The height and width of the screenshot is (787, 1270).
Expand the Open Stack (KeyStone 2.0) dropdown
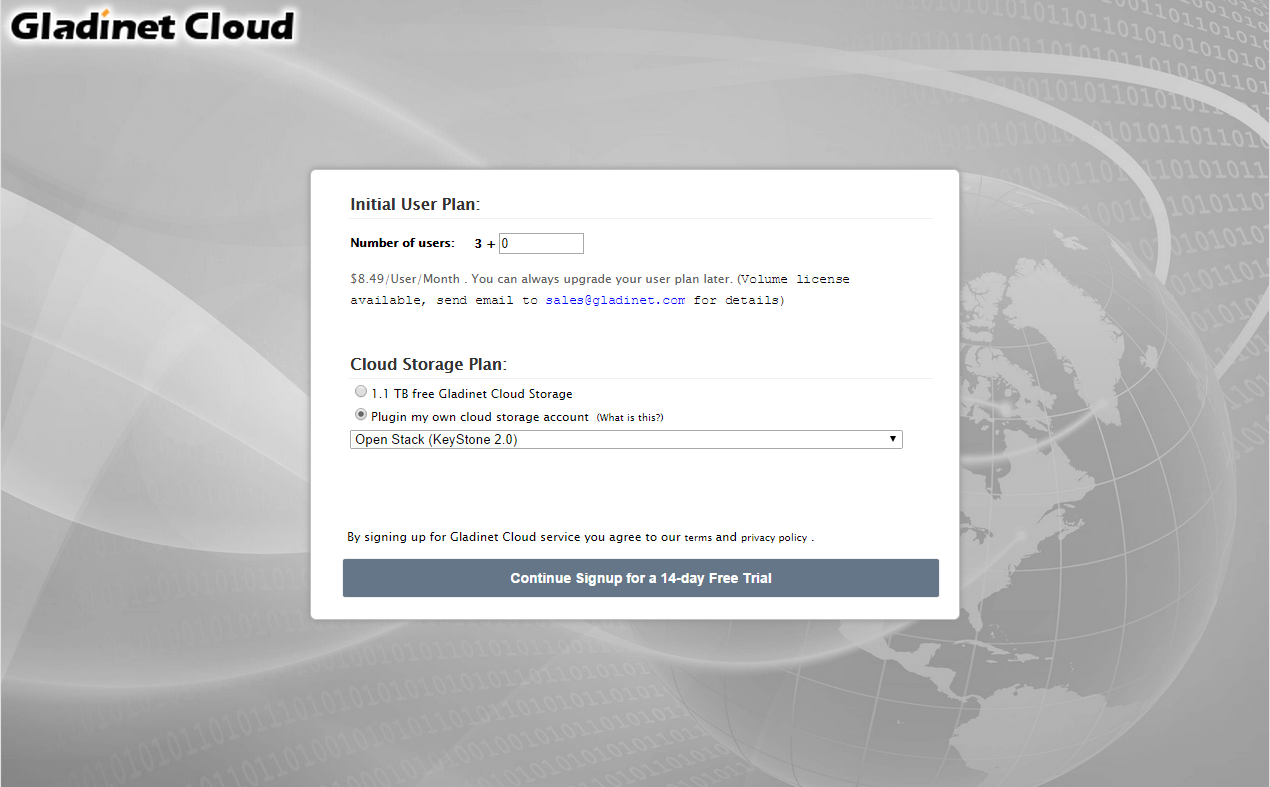coord(626,440)
